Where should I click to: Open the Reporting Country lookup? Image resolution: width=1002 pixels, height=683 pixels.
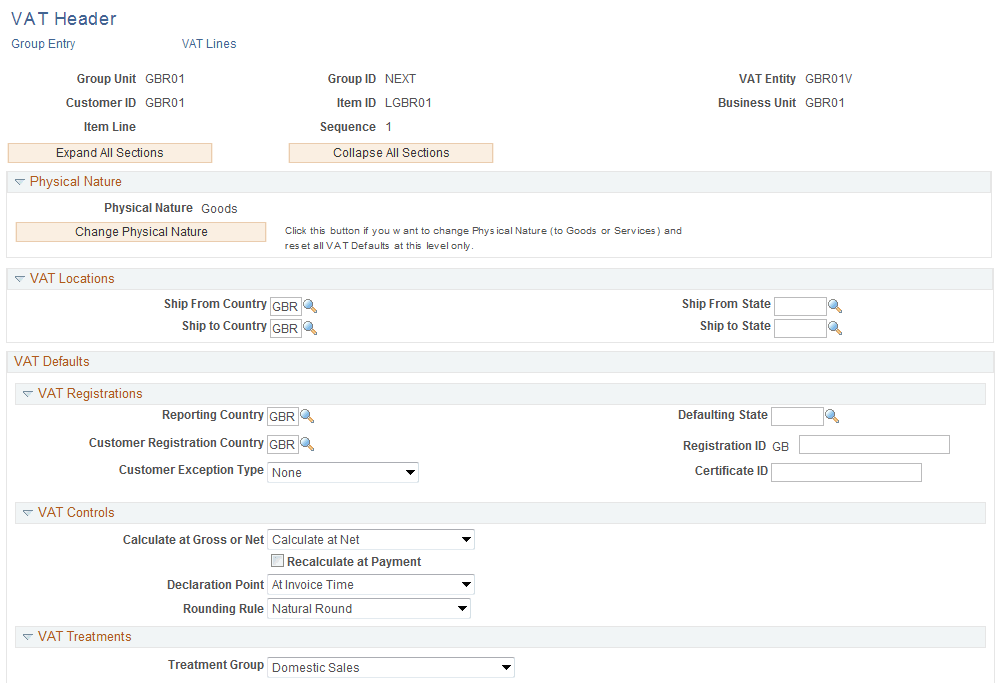point(308,416)
